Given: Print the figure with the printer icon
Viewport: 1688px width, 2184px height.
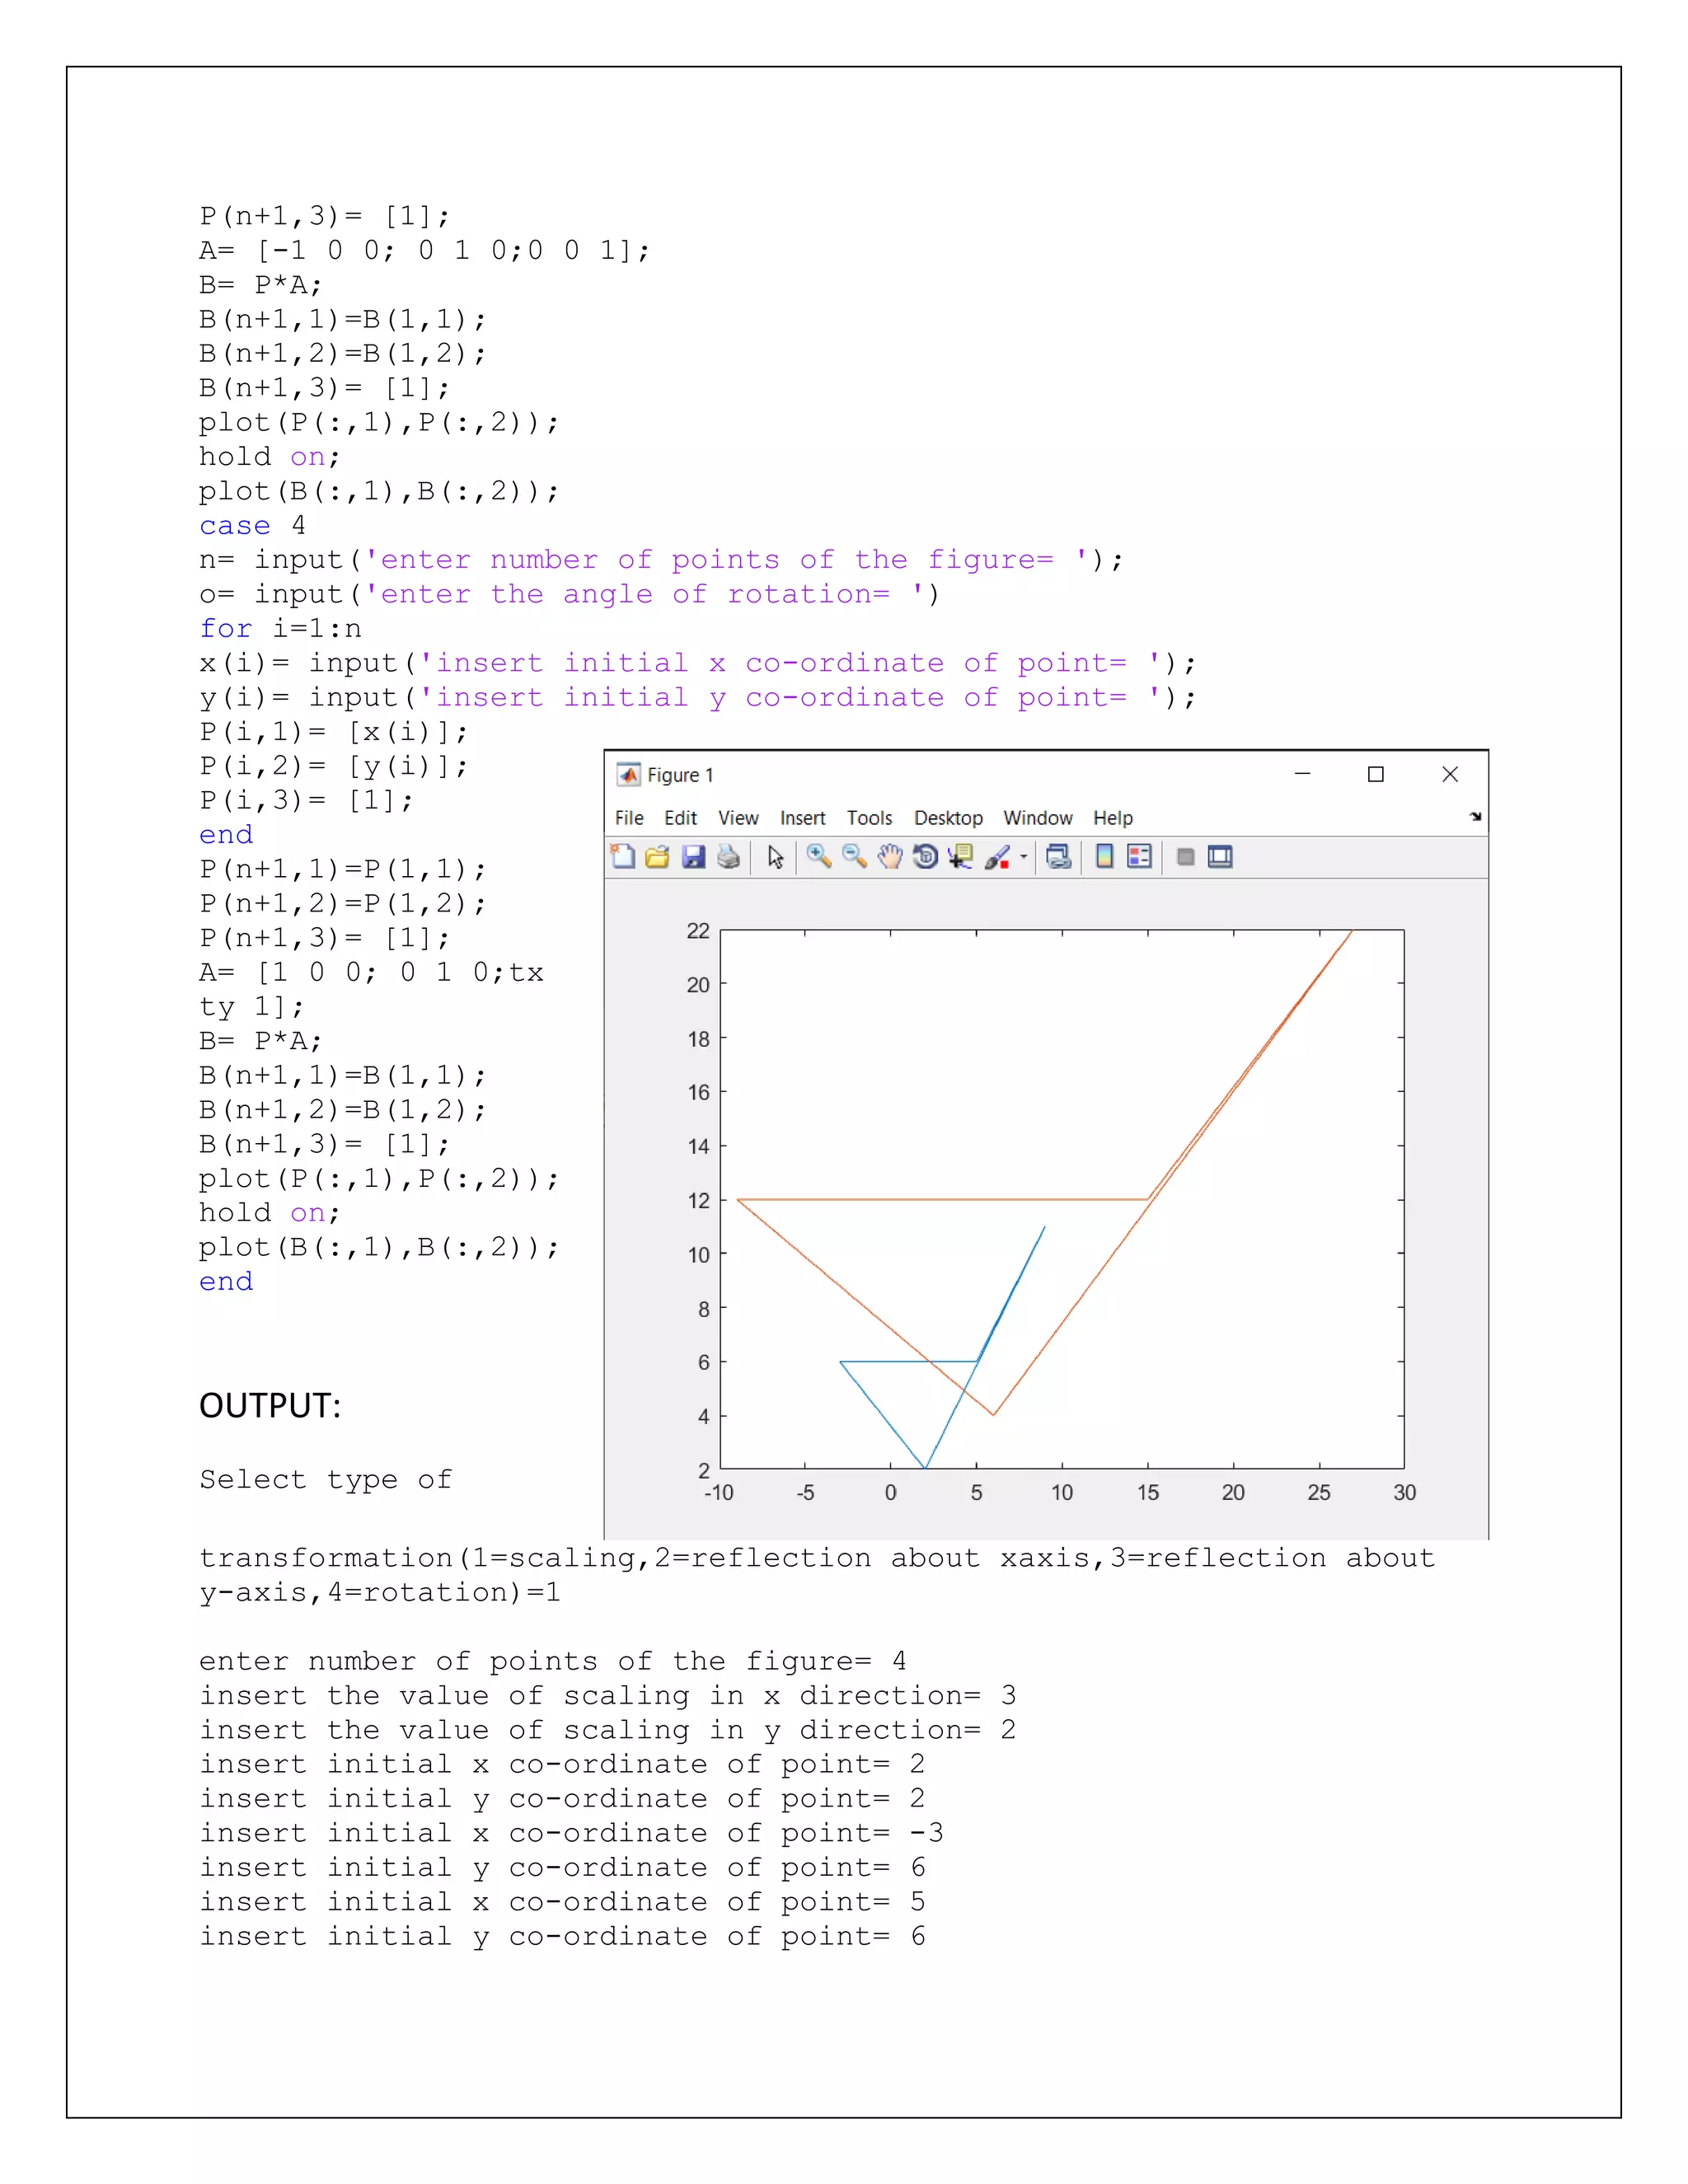Looking at the screenshot, I should click(729, 857).
